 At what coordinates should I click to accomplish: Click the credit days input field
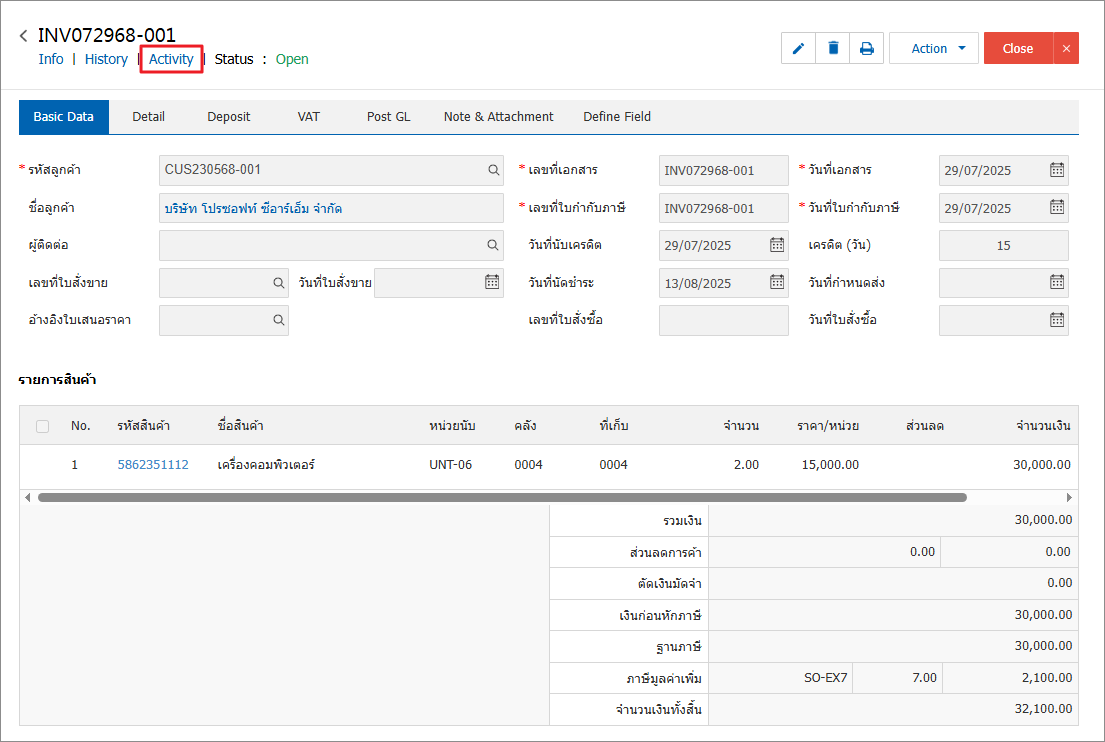(x=1003, y=245)
